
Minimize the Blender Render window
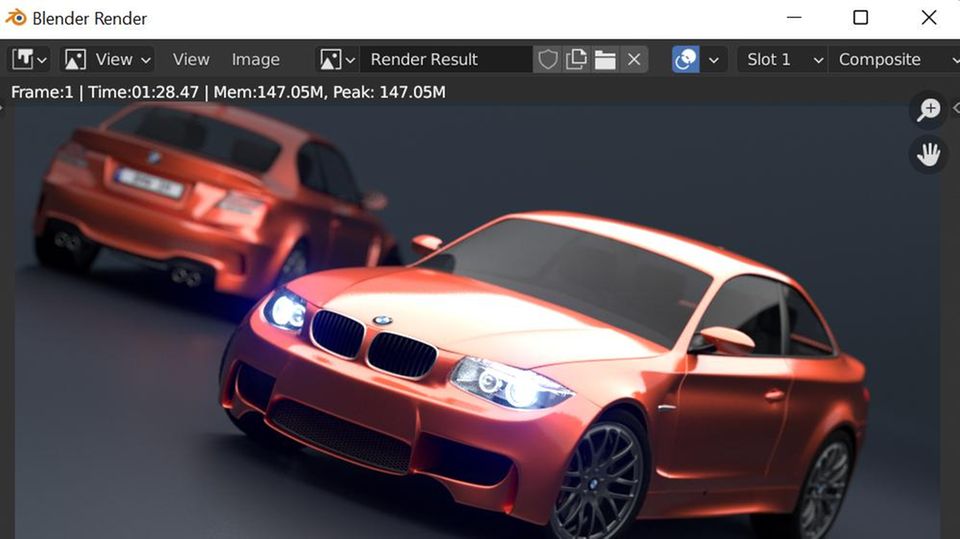pyautogui.click(x=794, y=18)
